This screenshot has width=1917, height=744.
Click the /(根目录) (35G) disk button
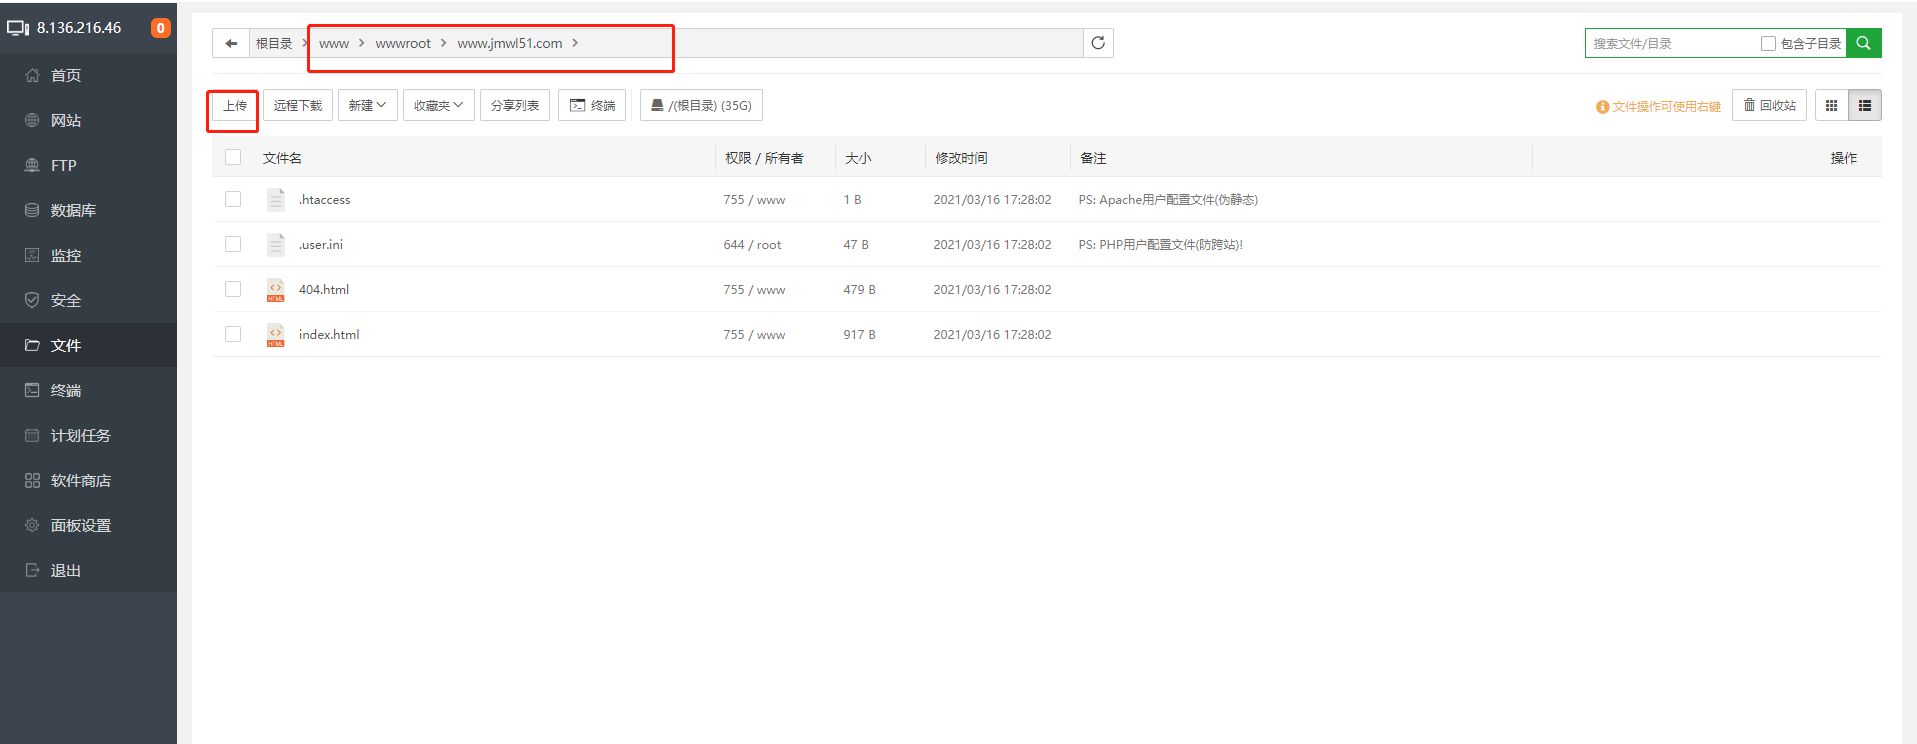(701, 105)
